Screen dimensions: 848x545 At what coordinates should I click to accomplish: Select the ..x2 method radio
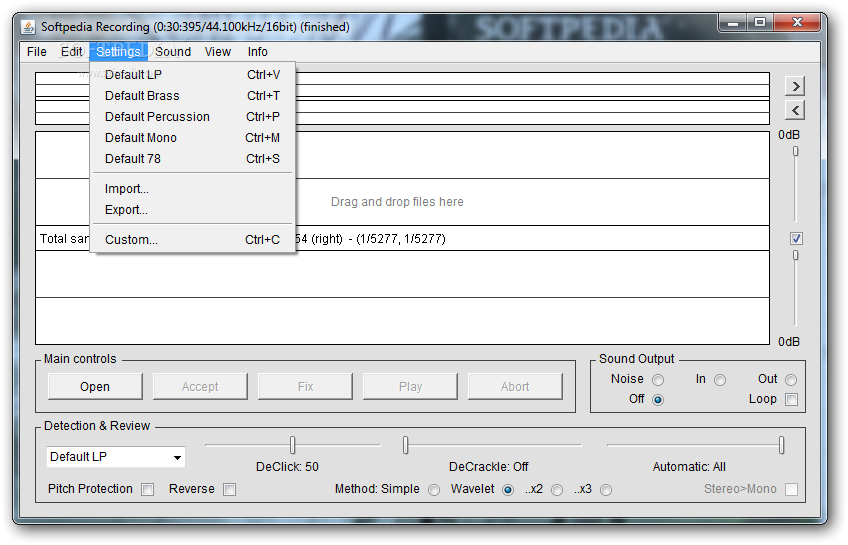[x=556, y=490]
